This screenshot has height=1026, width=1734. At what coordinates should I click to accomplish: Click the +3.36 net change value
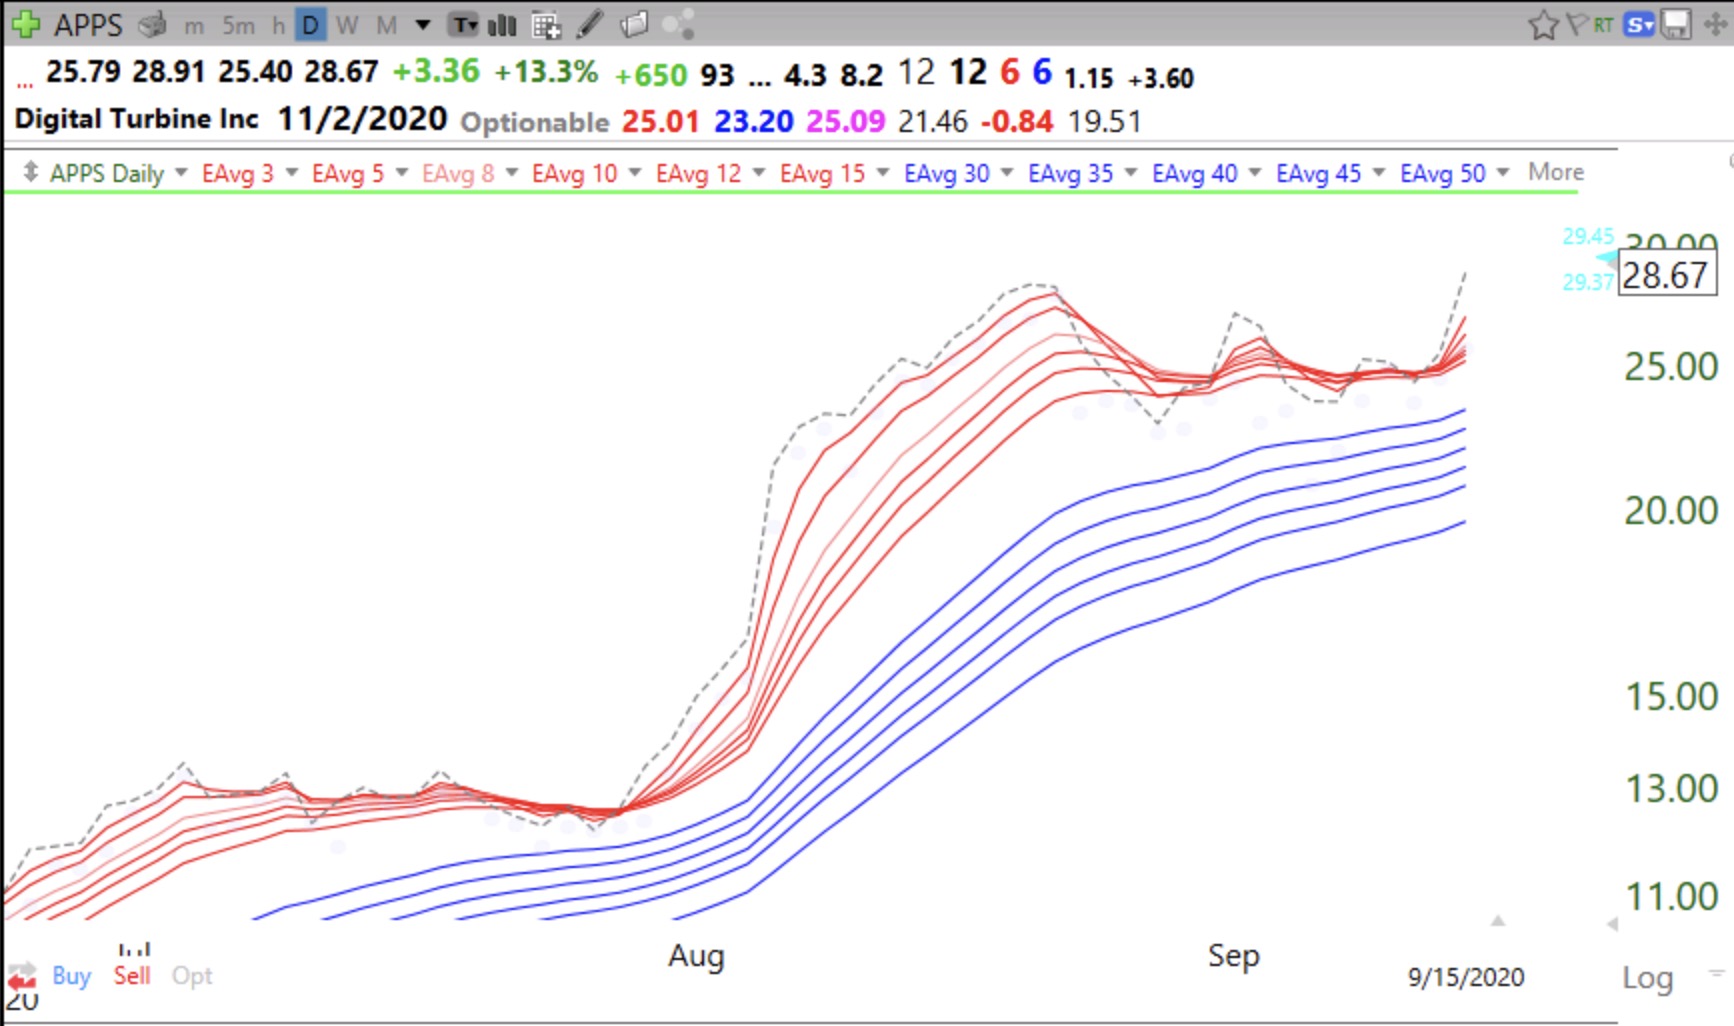tap(436, 72)
